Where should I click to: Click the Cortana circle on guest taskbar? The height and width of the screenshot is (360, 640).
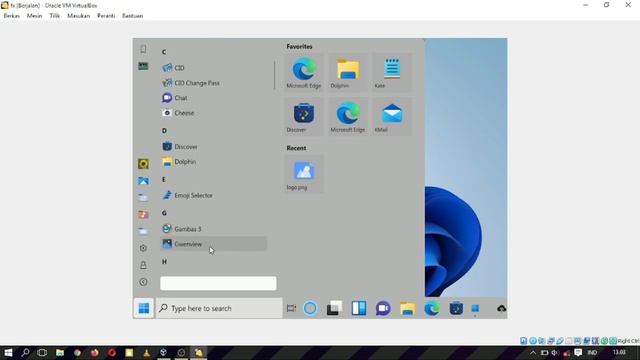pyautogui.click(x=310, y=308)
